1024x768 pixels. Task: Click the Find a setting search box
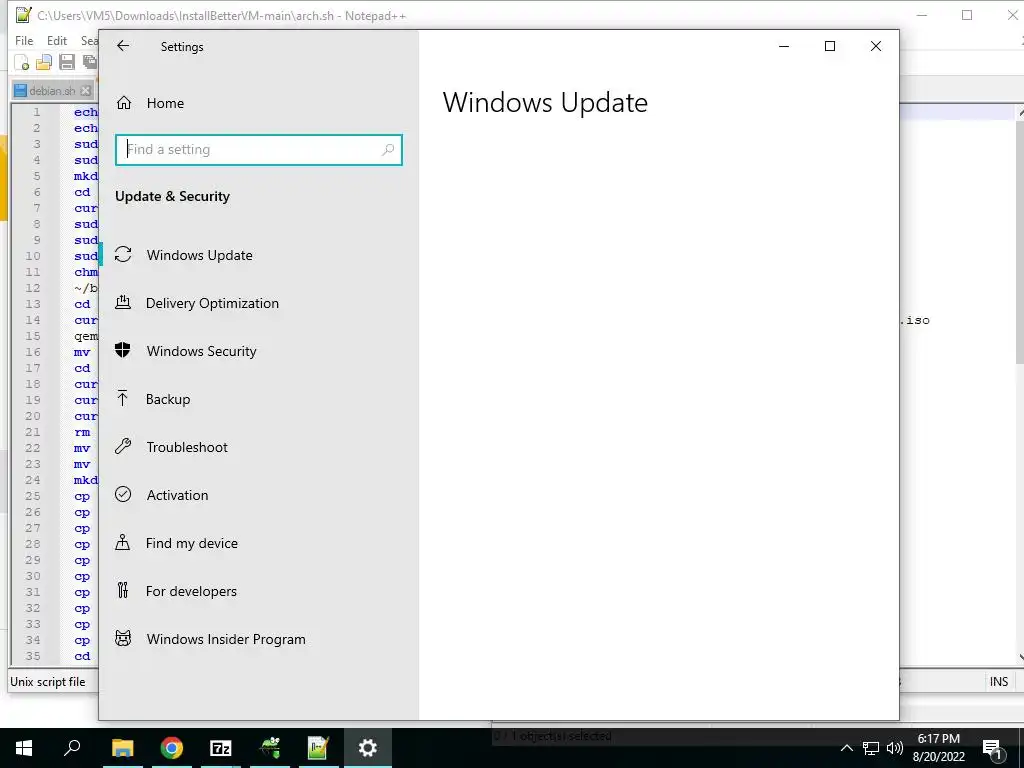(x=259, y=150)
